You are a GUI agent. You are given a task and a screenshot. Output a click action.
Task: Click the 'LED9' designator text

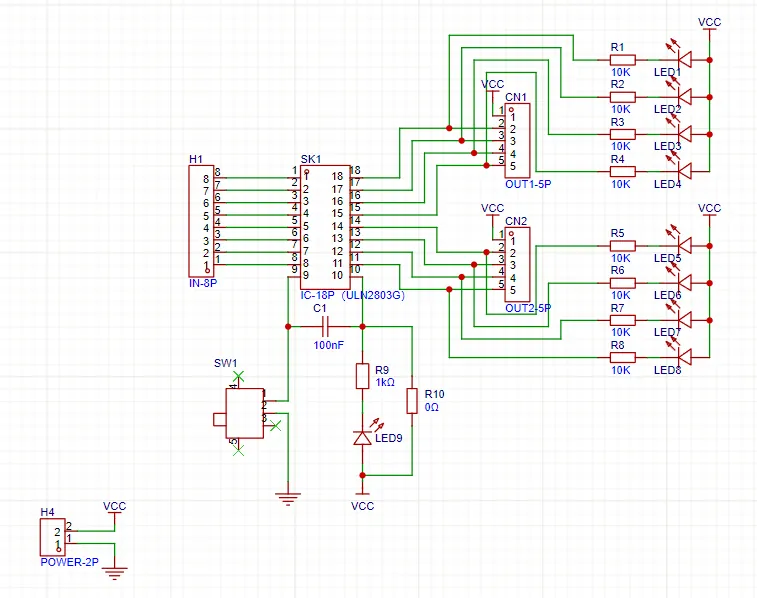coord(389,438)
